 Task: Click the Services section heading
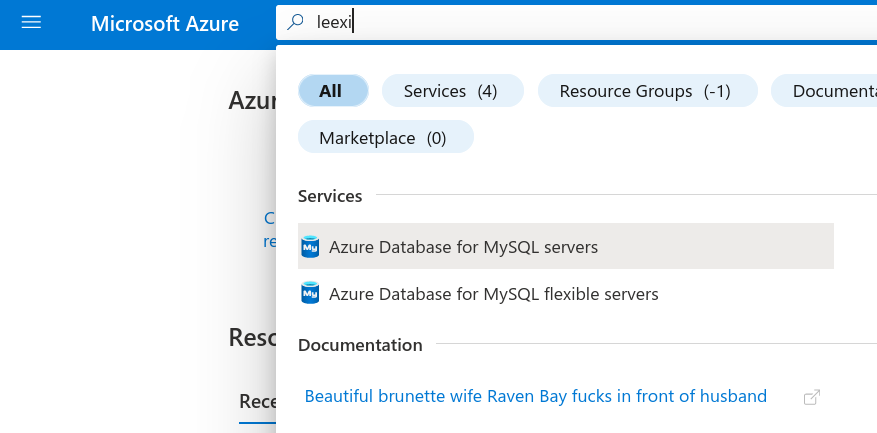330,196
